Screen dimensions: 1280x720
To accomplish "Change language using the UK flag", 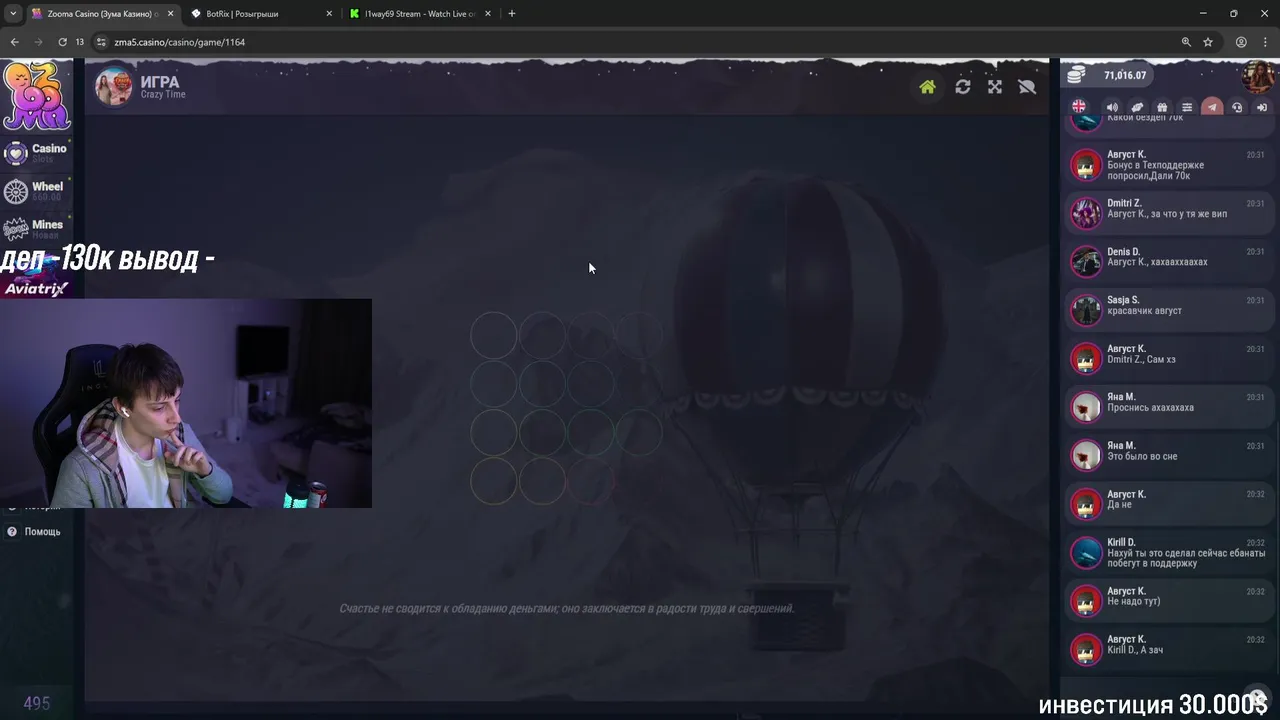I will (1079, 107).
